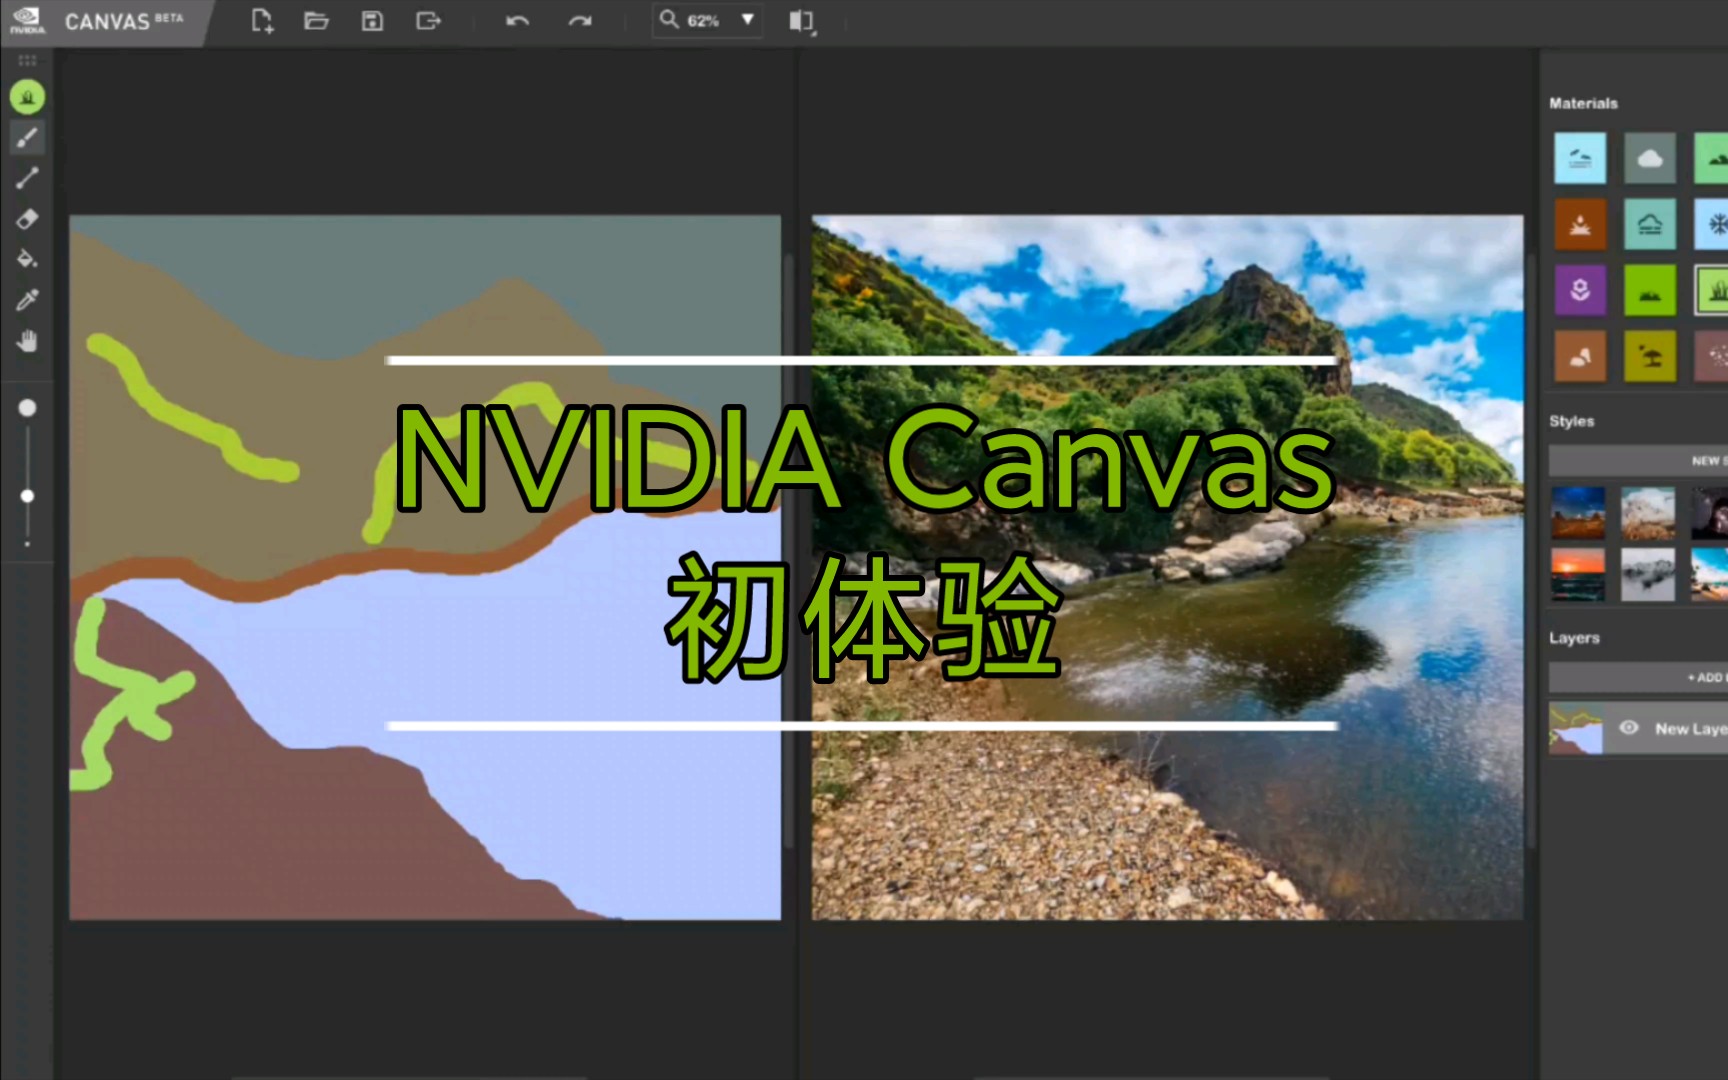This screenshot has width=1728, height=1080.
Task: Select the Brush tool
Action: [x=27, y=138]
